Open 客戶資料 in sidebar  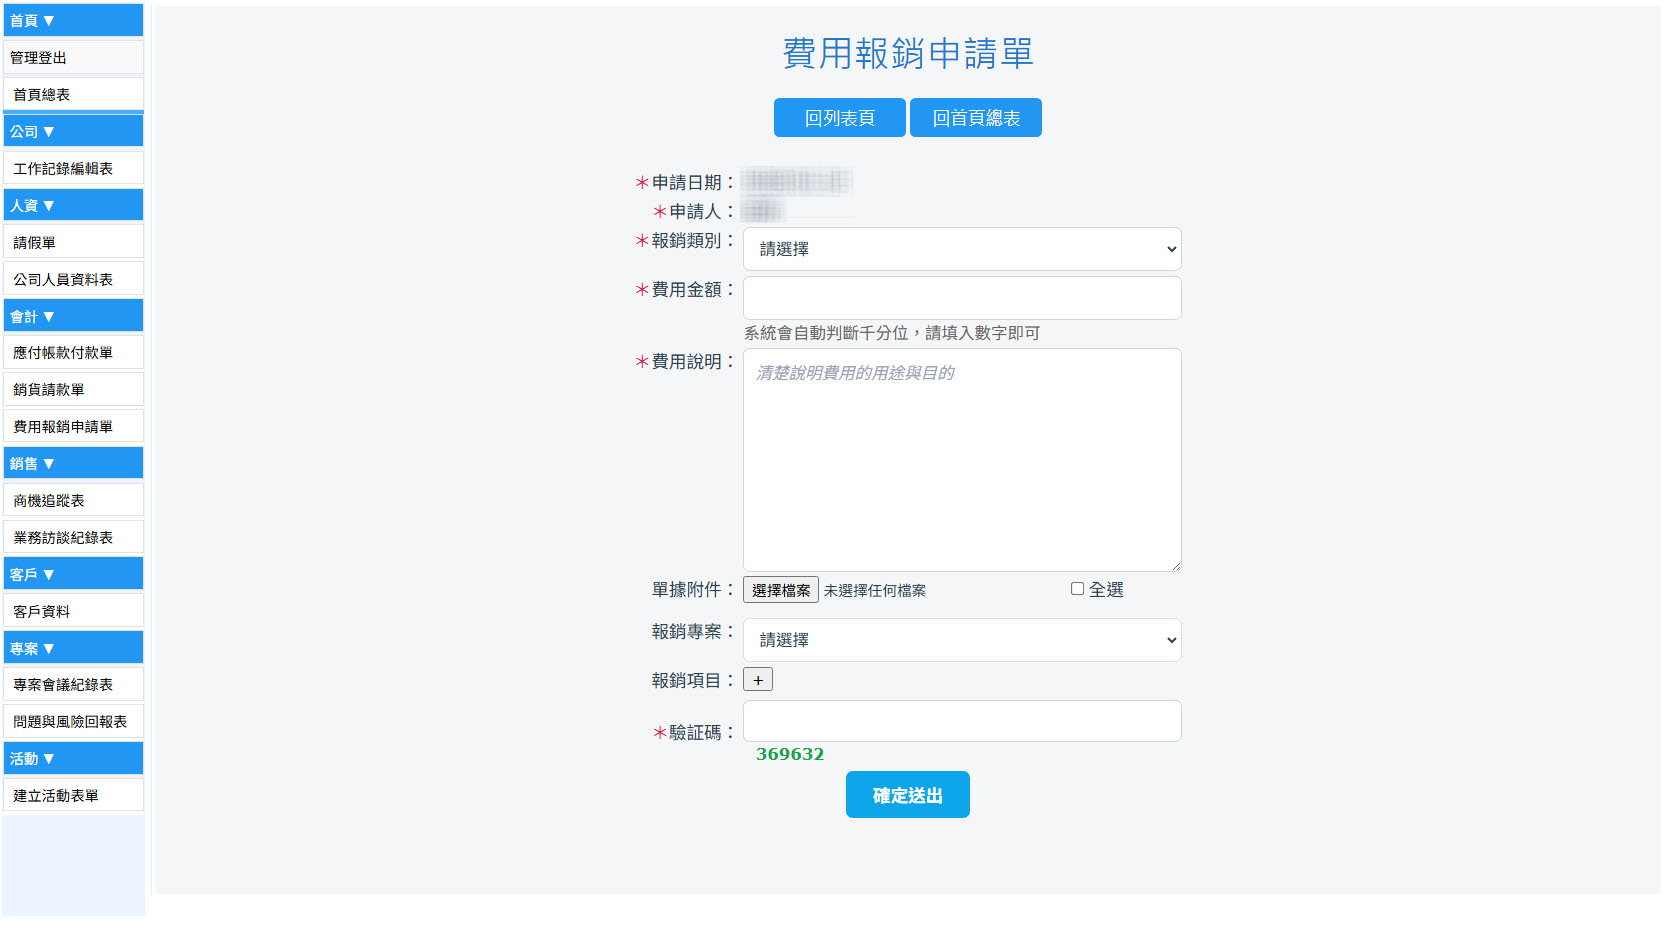coord(73,611)
